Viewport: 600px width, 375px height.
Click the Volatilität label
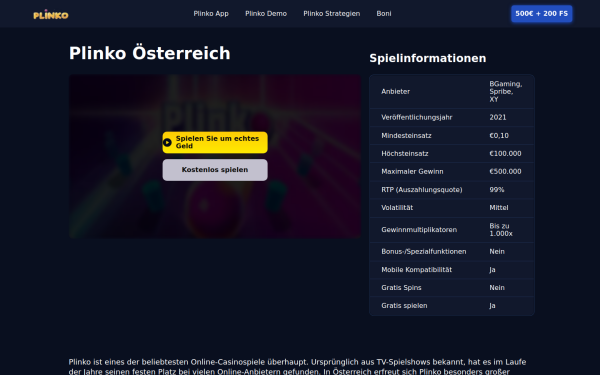point(397,208)
